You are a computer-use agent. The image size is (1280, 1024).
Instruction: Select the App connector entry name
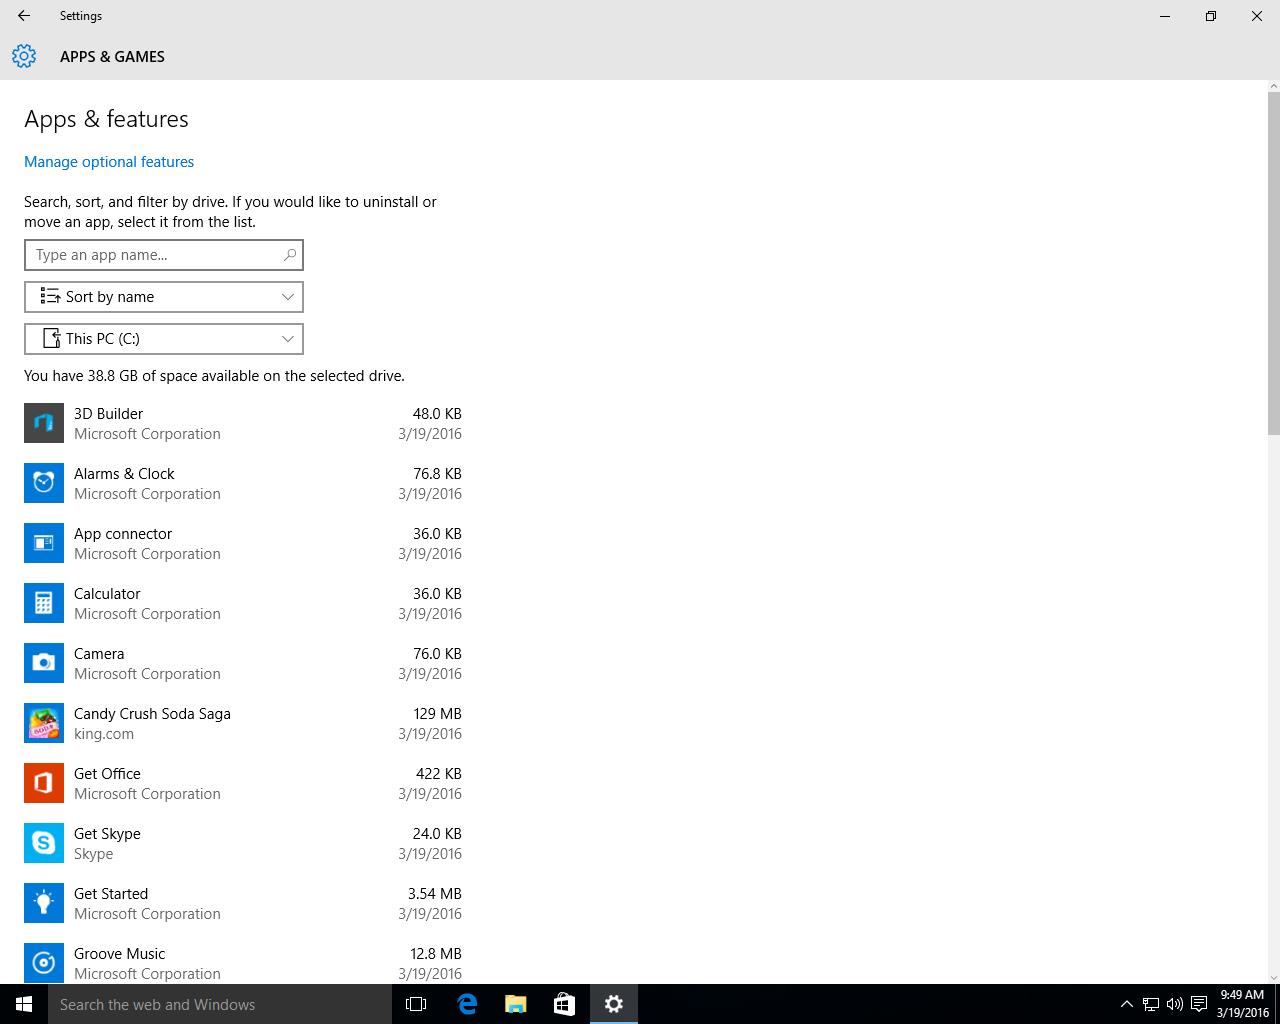pyautogui.click(x=123, y=534)
